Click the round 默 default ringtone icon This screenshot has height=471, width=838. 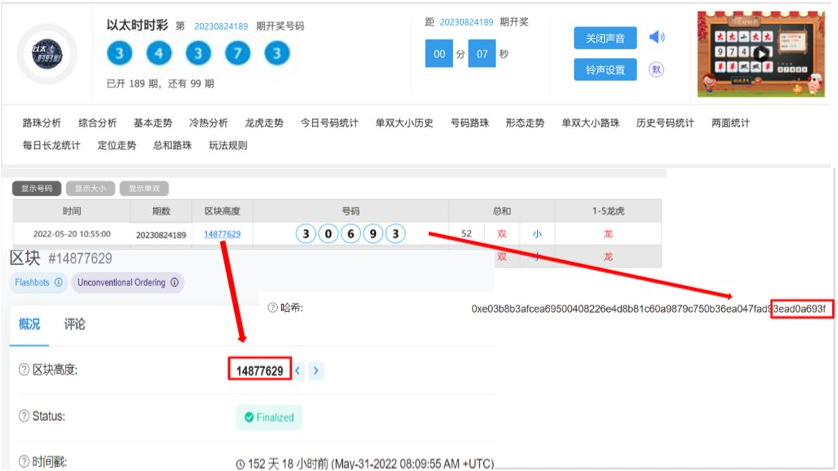(x=656, y=69)
